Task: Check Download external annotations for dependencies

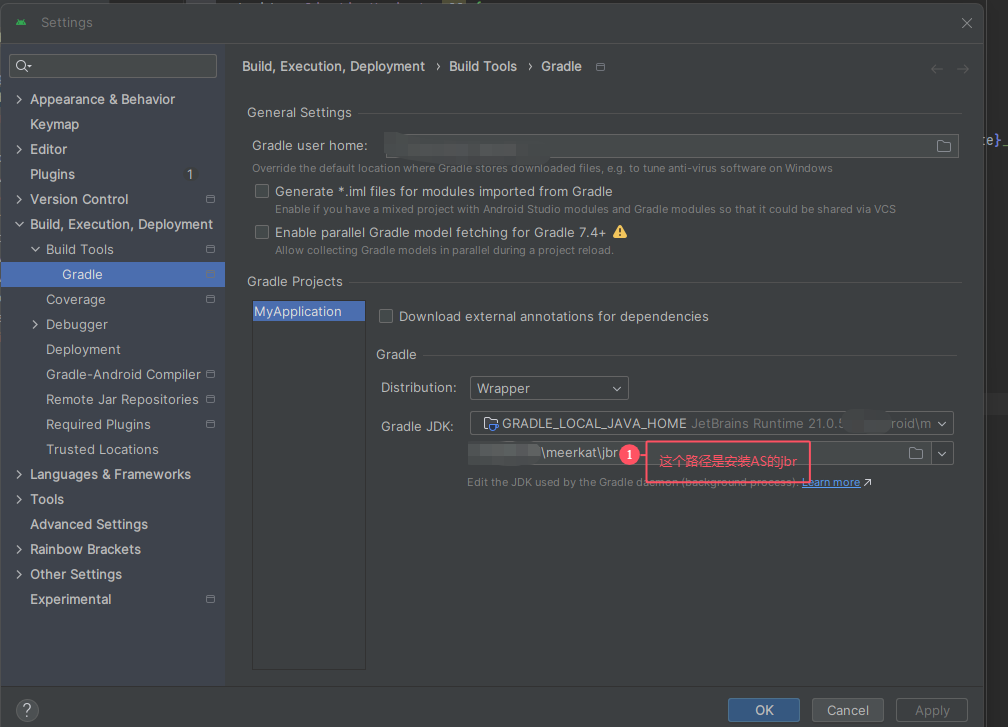Action: pos(386,315)
